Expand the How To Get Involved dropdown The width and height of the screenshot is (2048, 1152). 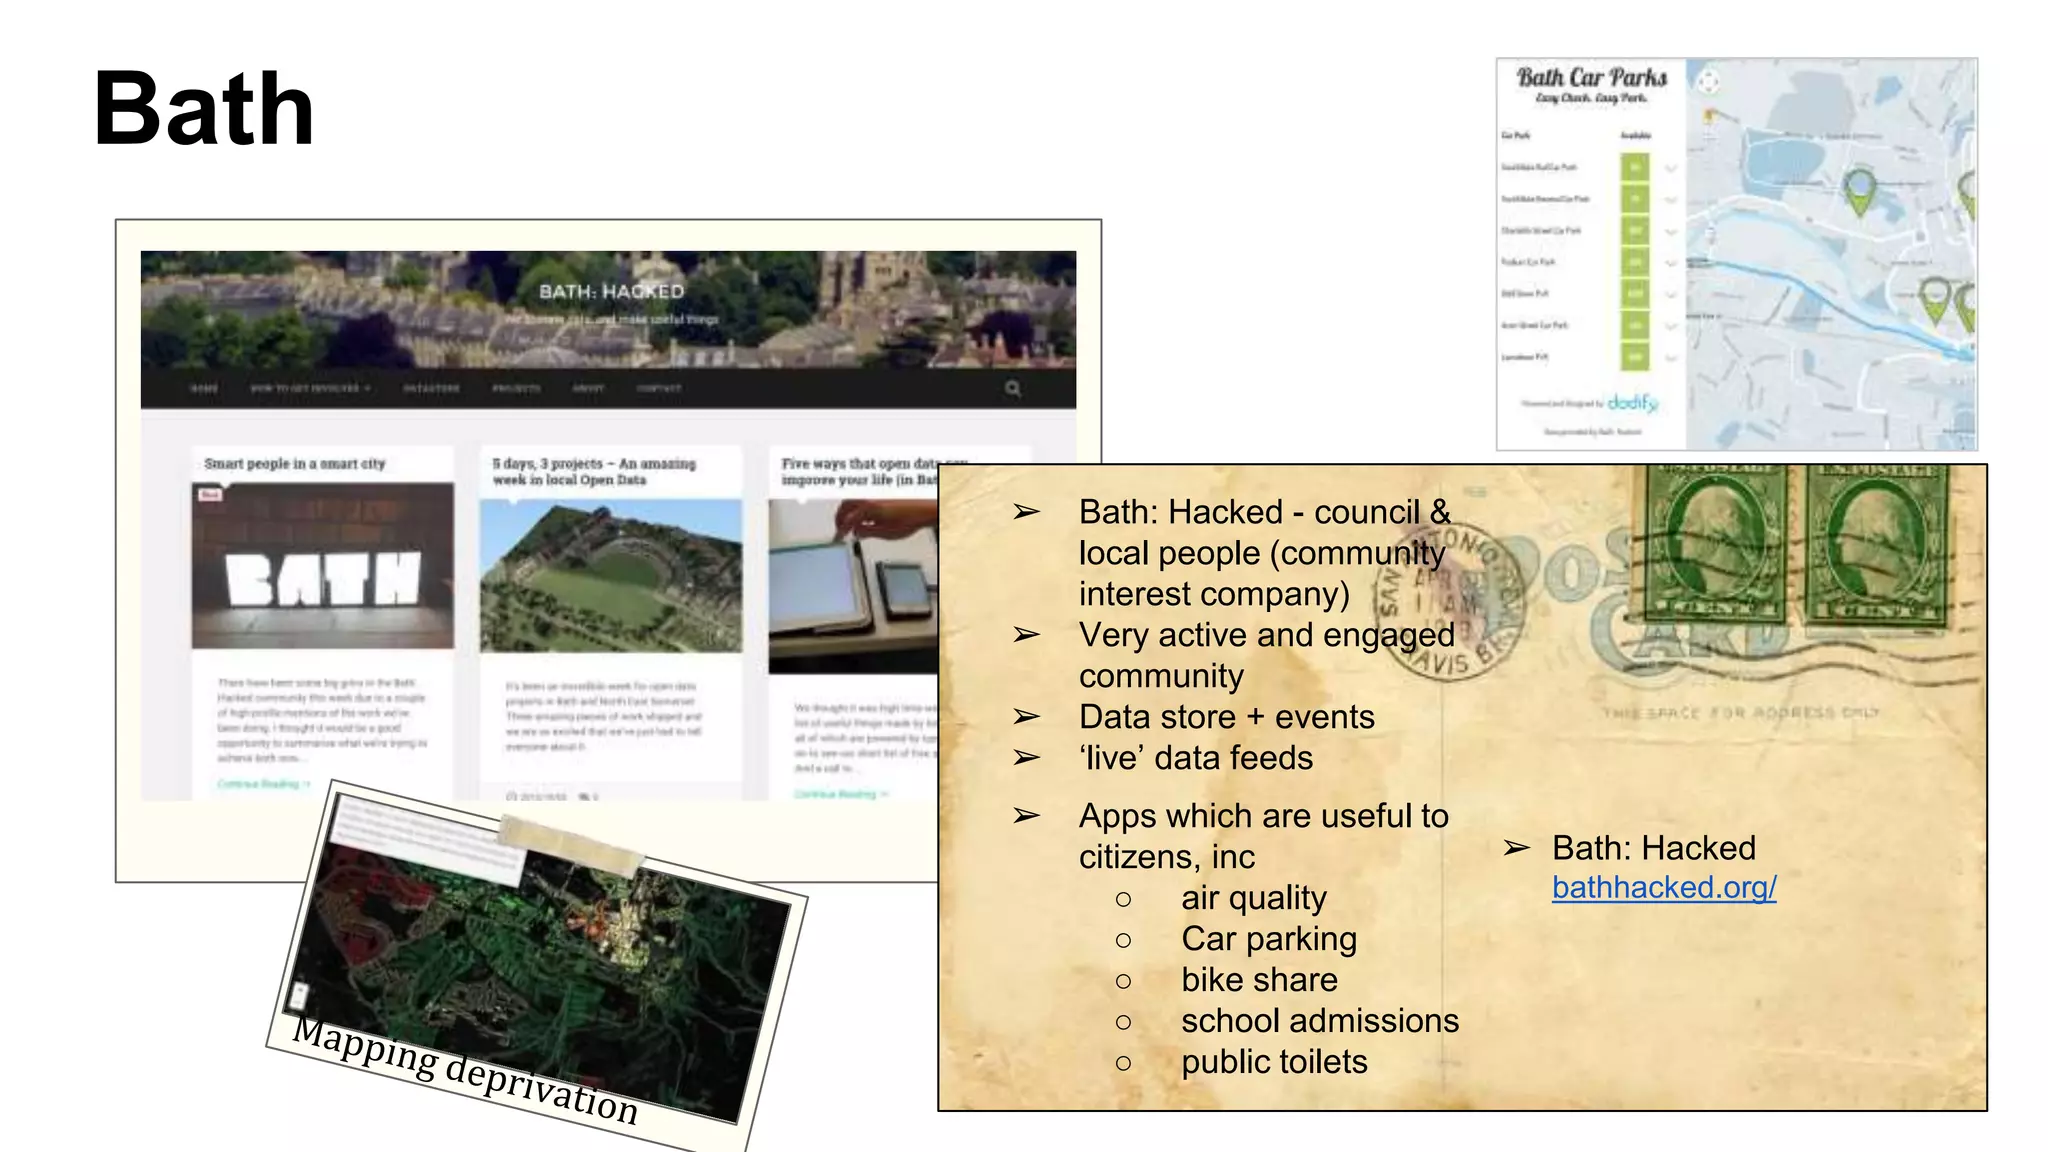(310, 388)
